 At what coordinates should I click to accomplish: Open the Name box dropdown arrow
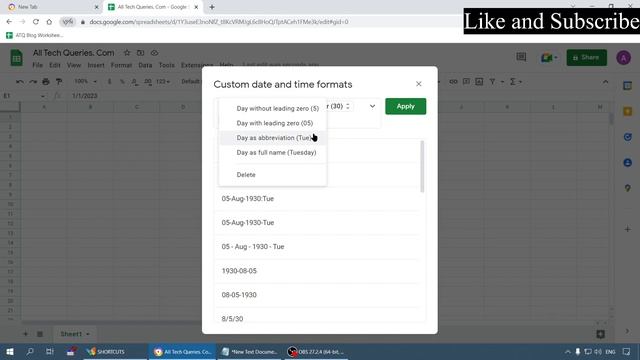[42, 96]
